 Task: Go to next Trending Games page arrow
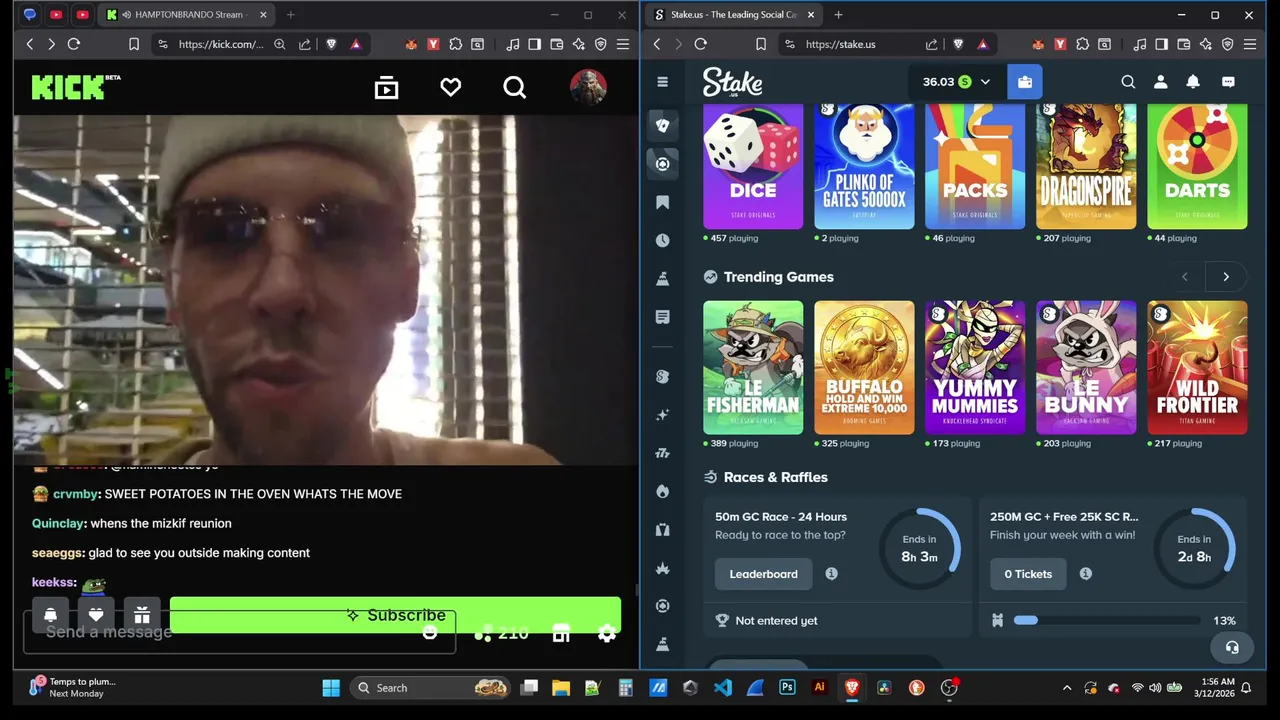coord(1226,277)
